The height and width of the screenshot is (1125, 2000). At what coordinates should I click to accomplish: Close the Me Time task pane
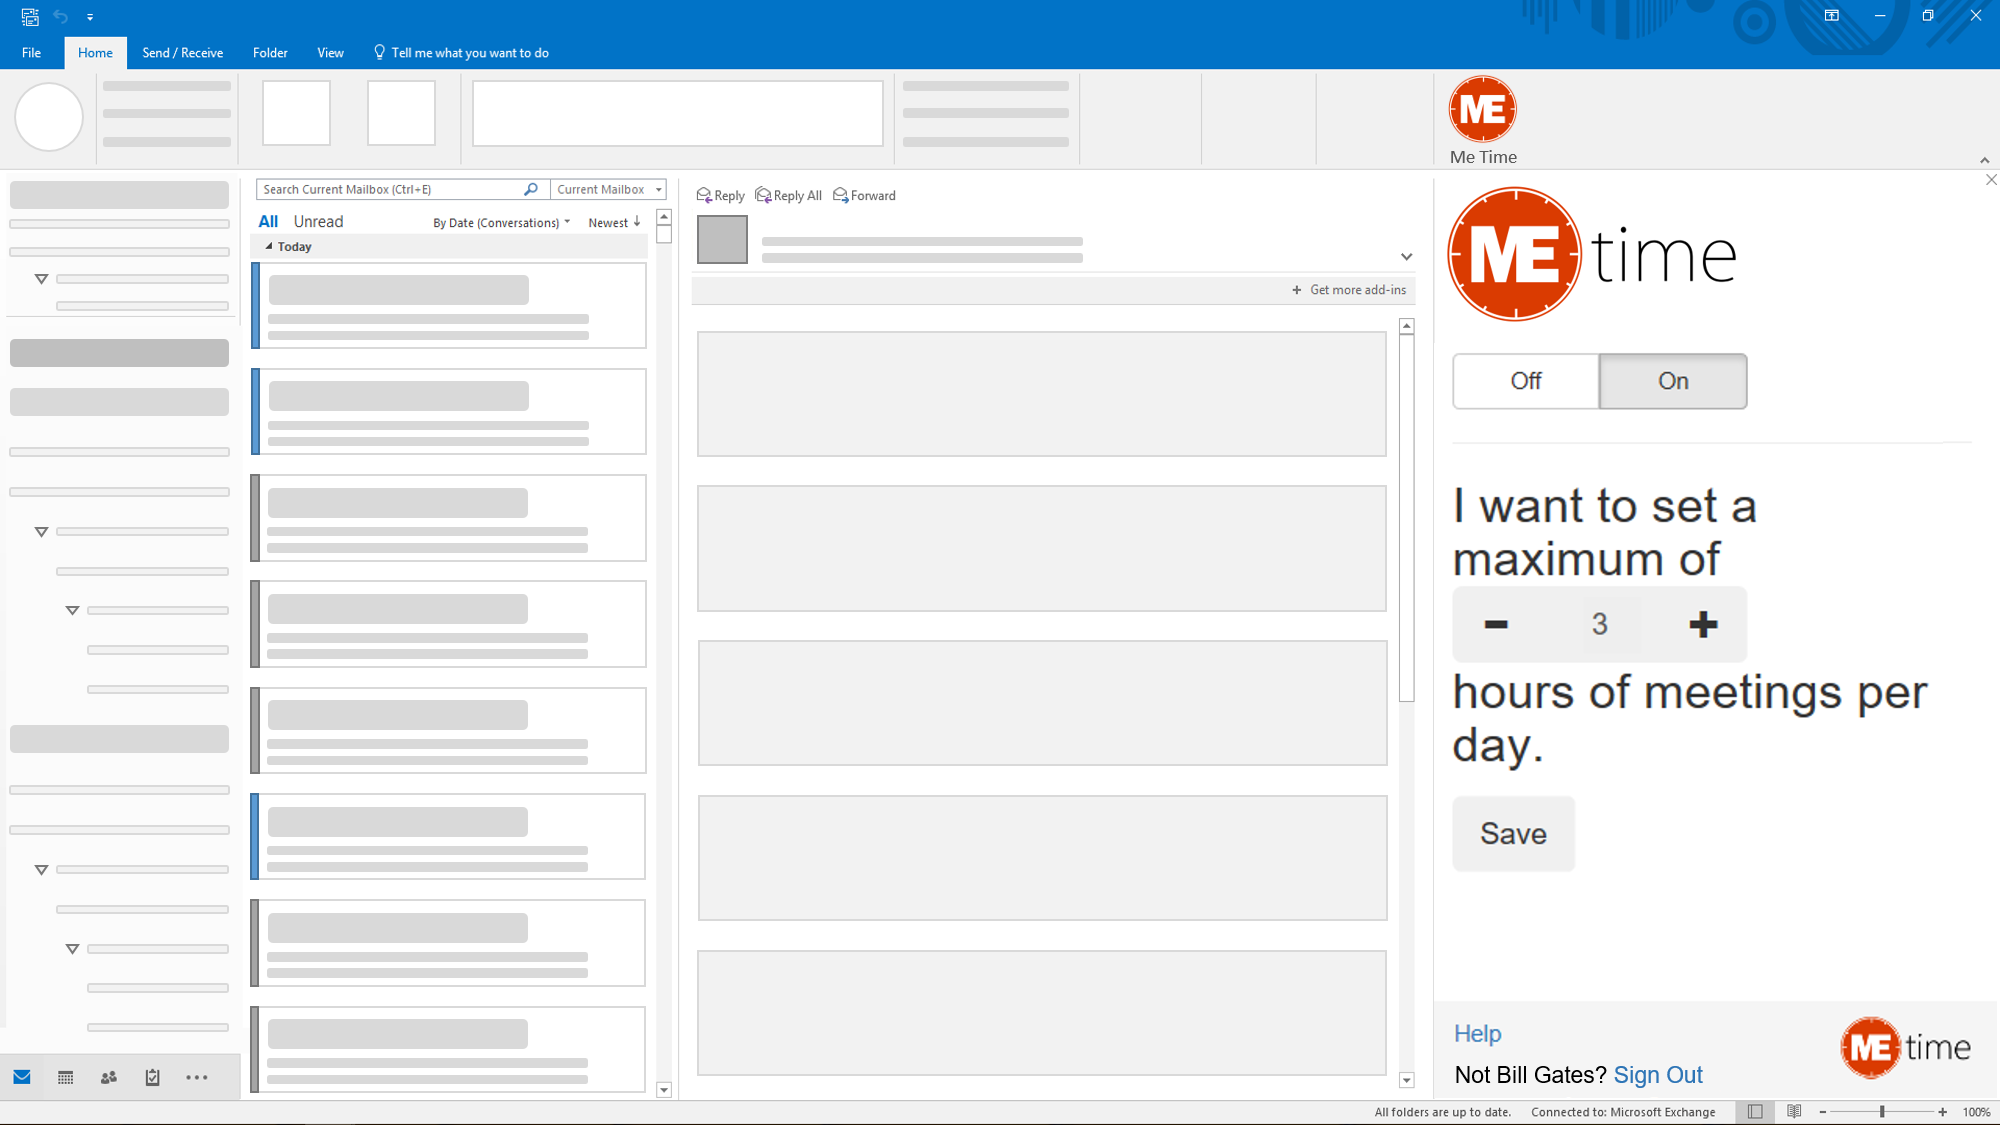tap(1991, 180)
